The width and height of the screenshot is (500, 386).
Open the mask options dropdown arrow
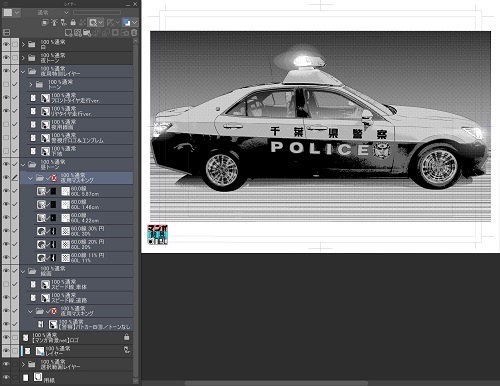coord(101,22)
